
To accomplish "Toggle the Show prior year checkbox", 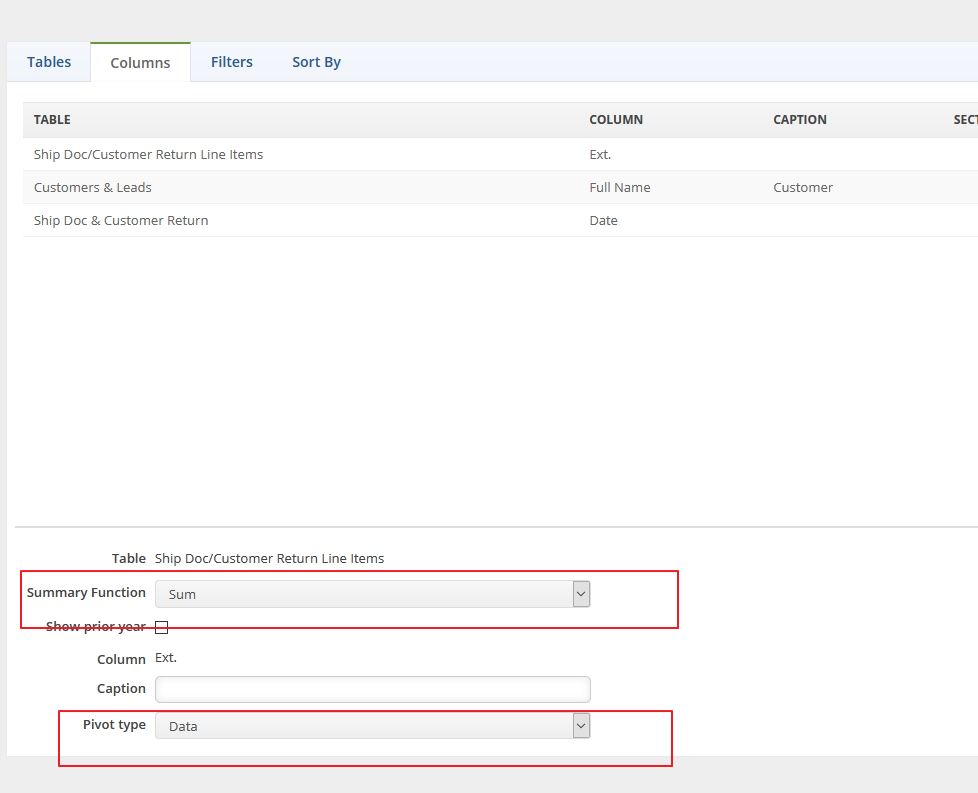I will (162, 627).
